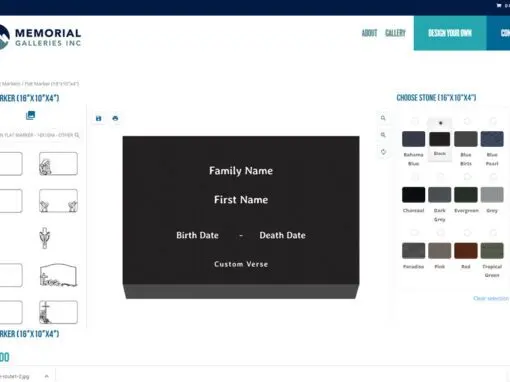Click the save design icon

(x=99, y=118)
